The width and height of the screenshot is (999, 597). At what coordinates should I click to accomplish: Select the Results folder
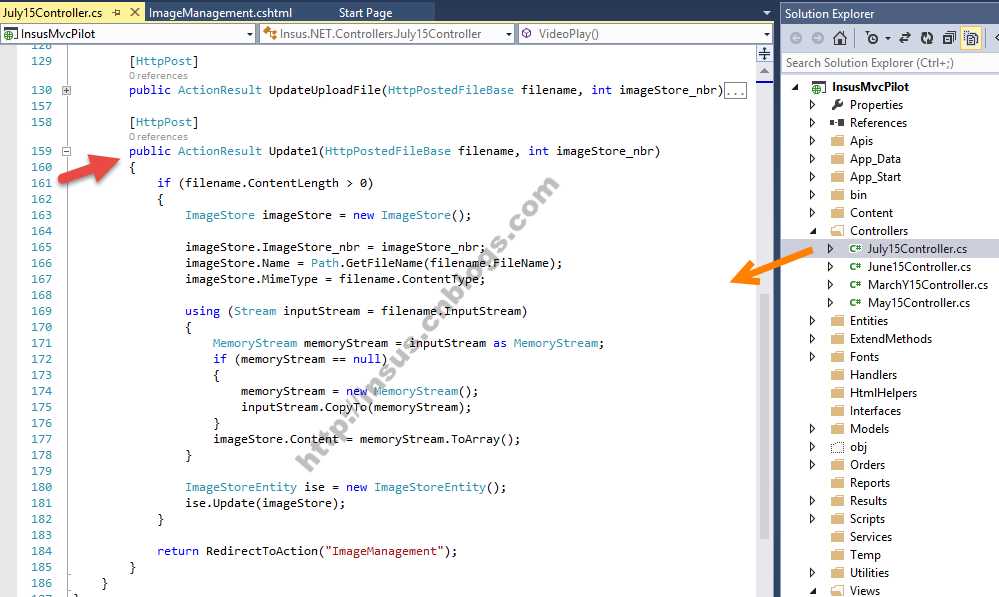[x=868, y=501]
